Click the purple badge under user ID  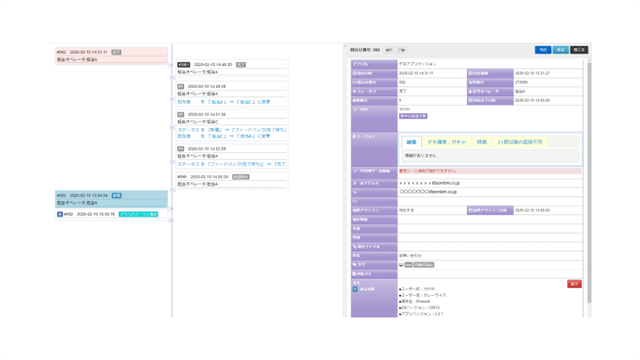[x=413, y=116]
